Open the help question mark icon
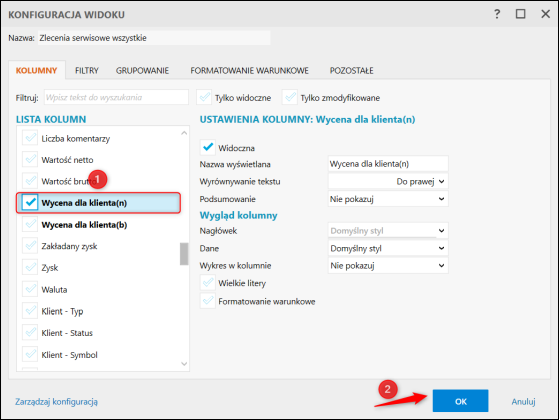 click(497, 14)
